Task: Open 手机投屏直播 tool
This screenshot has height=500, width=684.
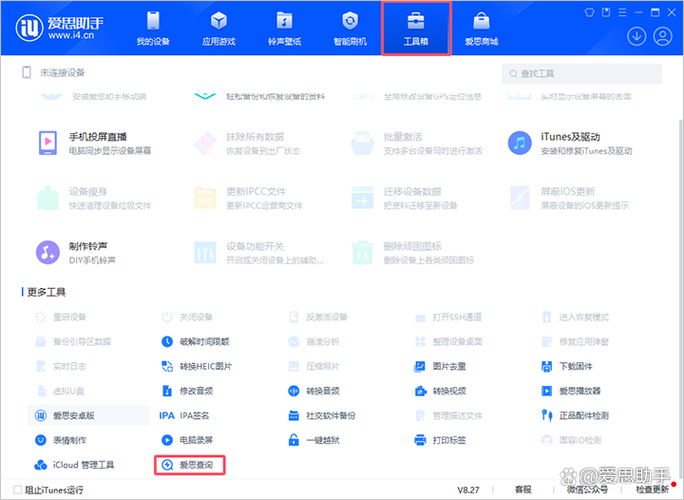Action: pyautogui.click(x=95, y=144)
